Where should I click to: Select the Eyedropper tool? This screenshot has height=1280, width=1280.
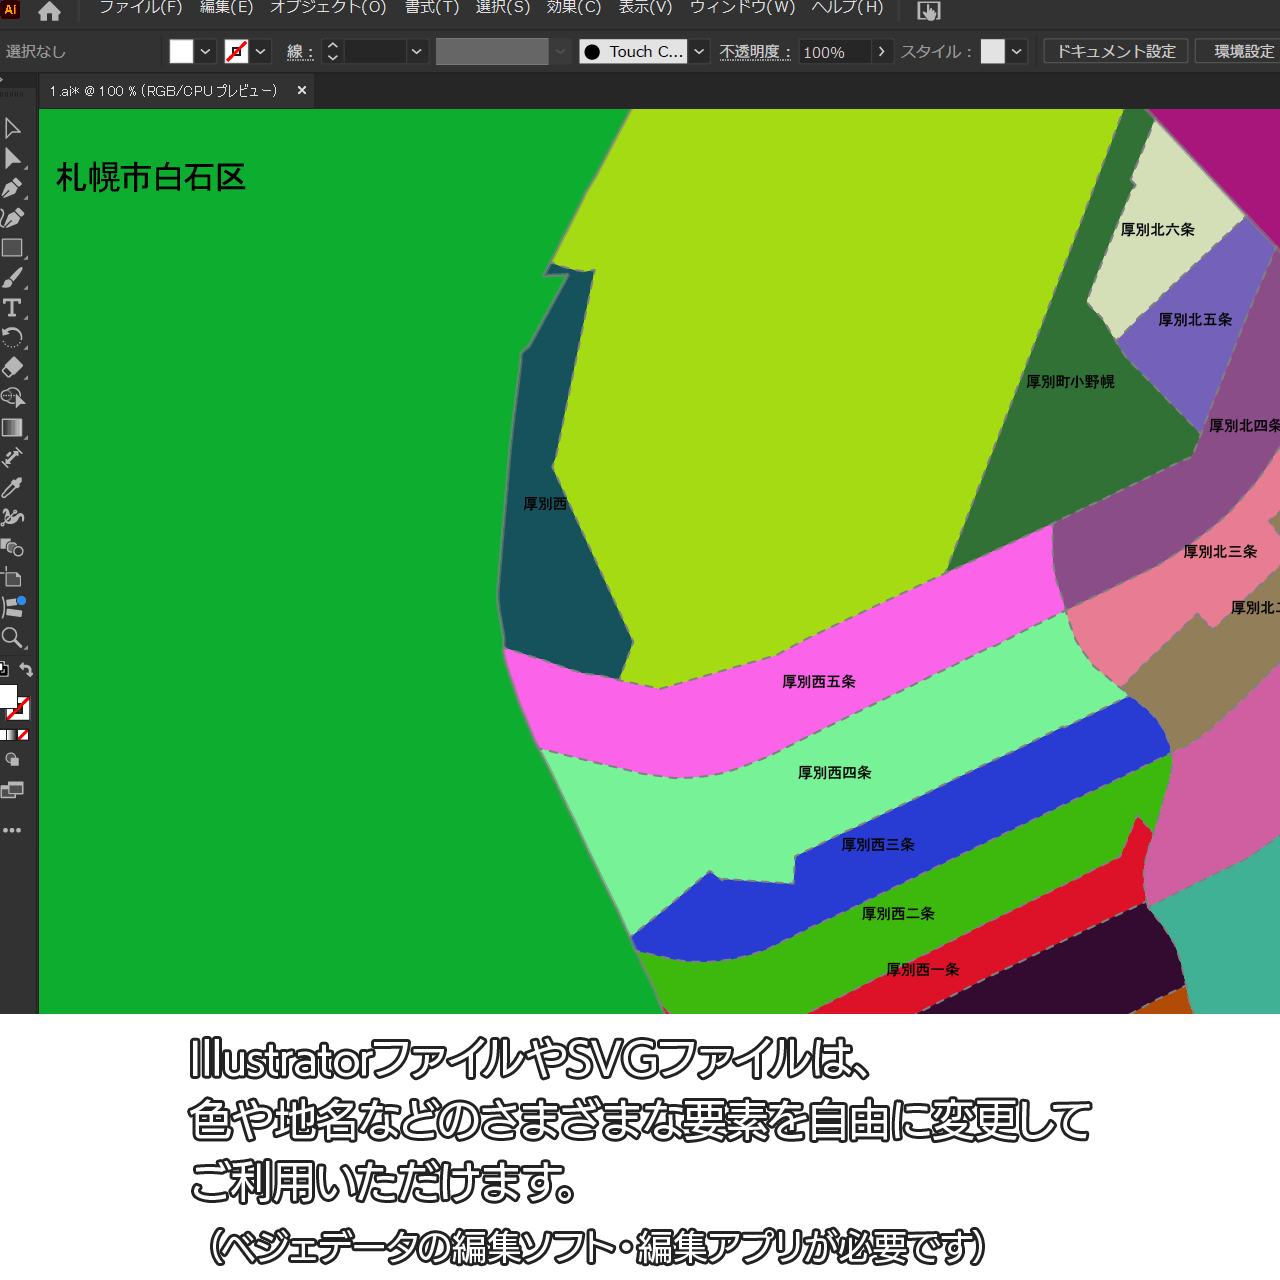13,488
